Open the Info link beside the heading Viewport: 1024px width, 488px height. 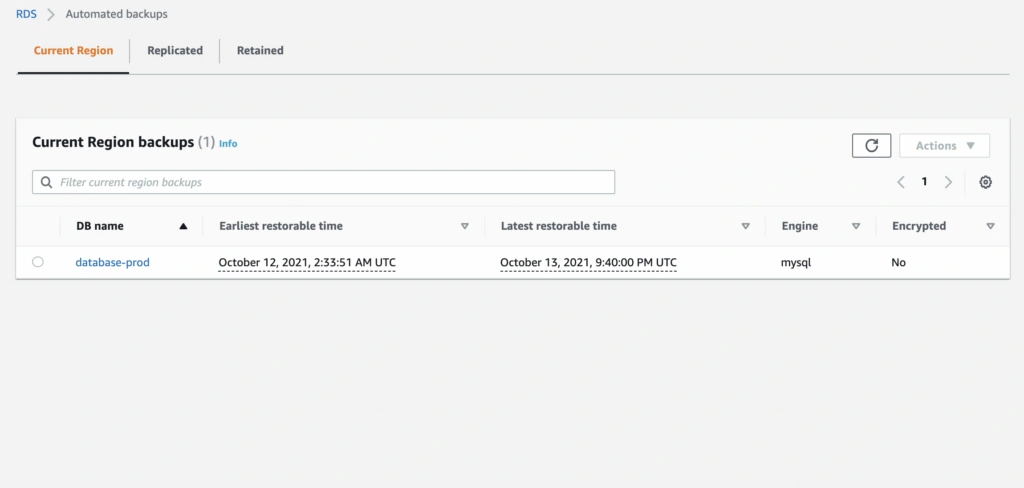point(228,144)
